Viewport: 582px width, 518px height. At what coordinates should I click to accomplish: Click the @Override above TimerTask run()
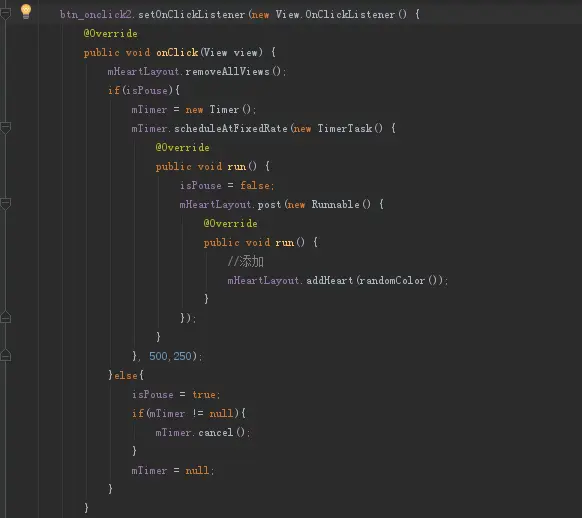[x=183, y=148]
